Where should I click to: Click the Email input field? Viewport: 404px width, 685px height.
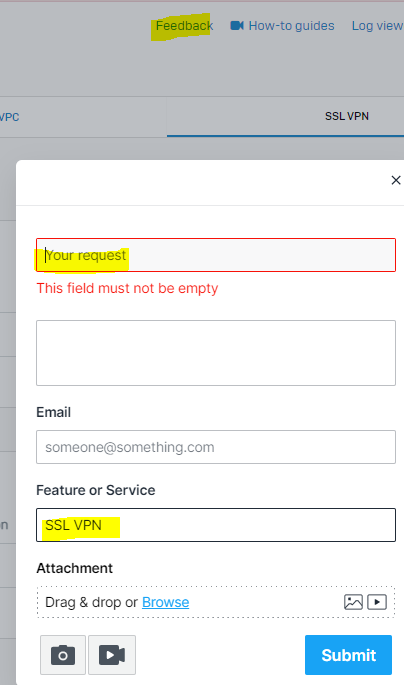[x=216, y=447]
